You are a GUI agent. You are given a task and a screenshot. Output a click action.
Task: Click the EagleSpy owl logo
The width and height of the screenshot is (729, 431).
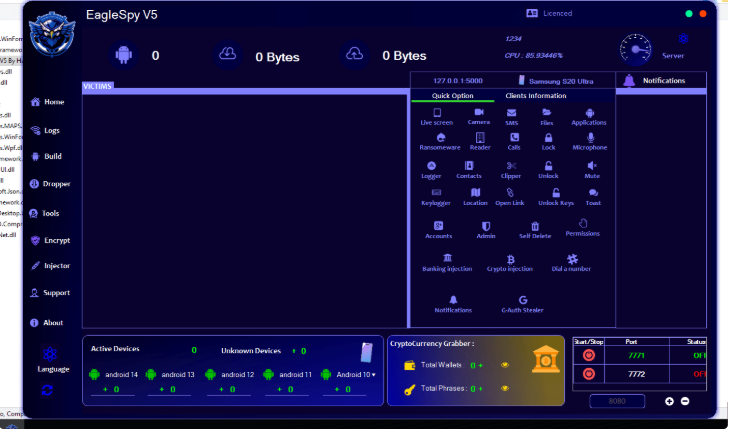coord(52,34)
